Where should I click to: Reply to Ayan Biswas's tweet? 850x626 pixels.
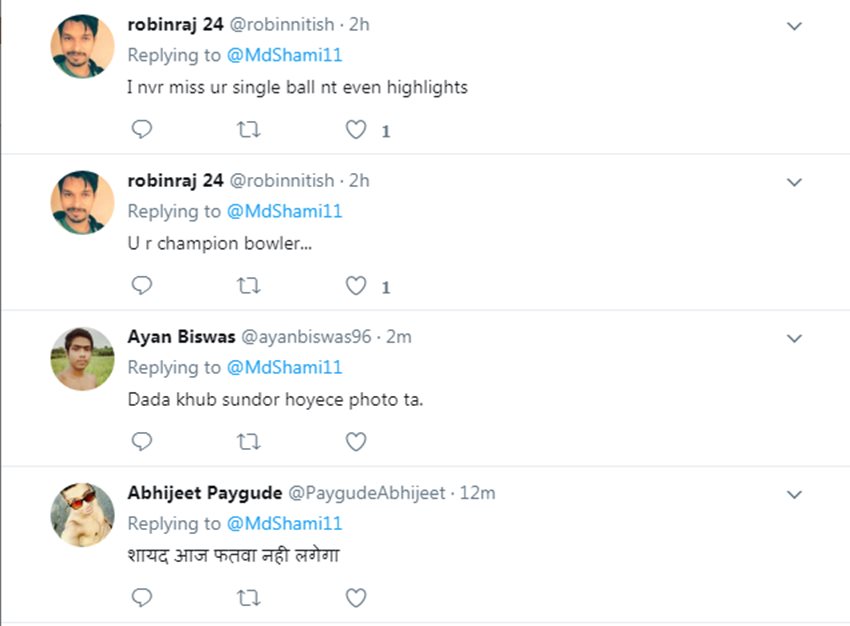click(x=142, y=441)
